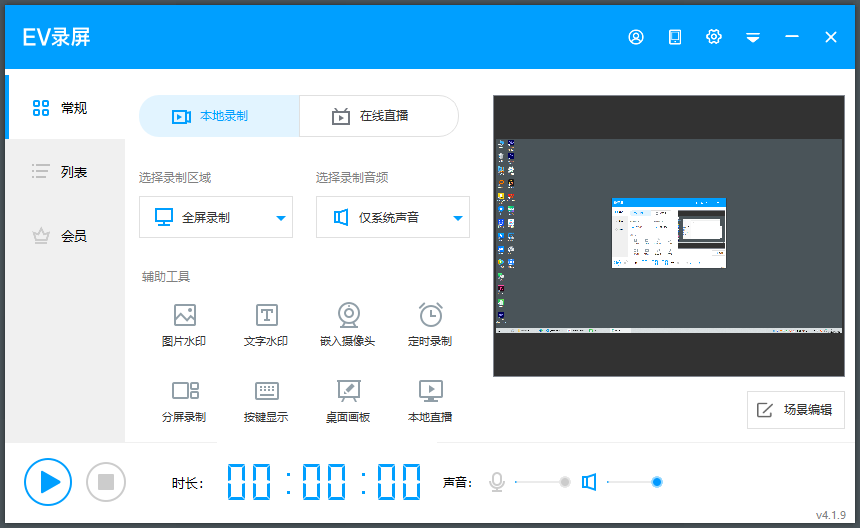Minimize the EV录屏 window

[x=791, y=37]
